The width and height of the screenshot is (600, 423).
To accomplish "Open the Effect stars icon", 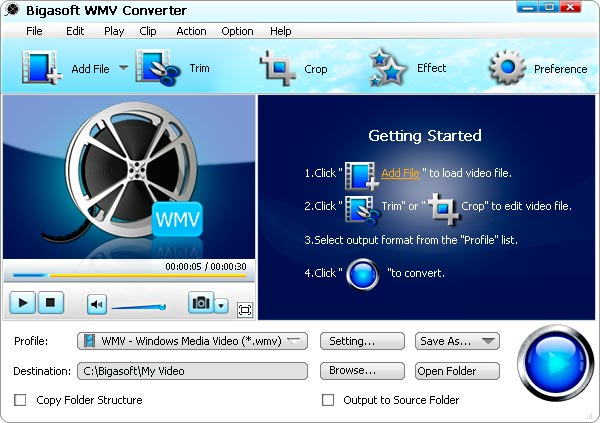I will pyautogui.click(x=387, y=67).
